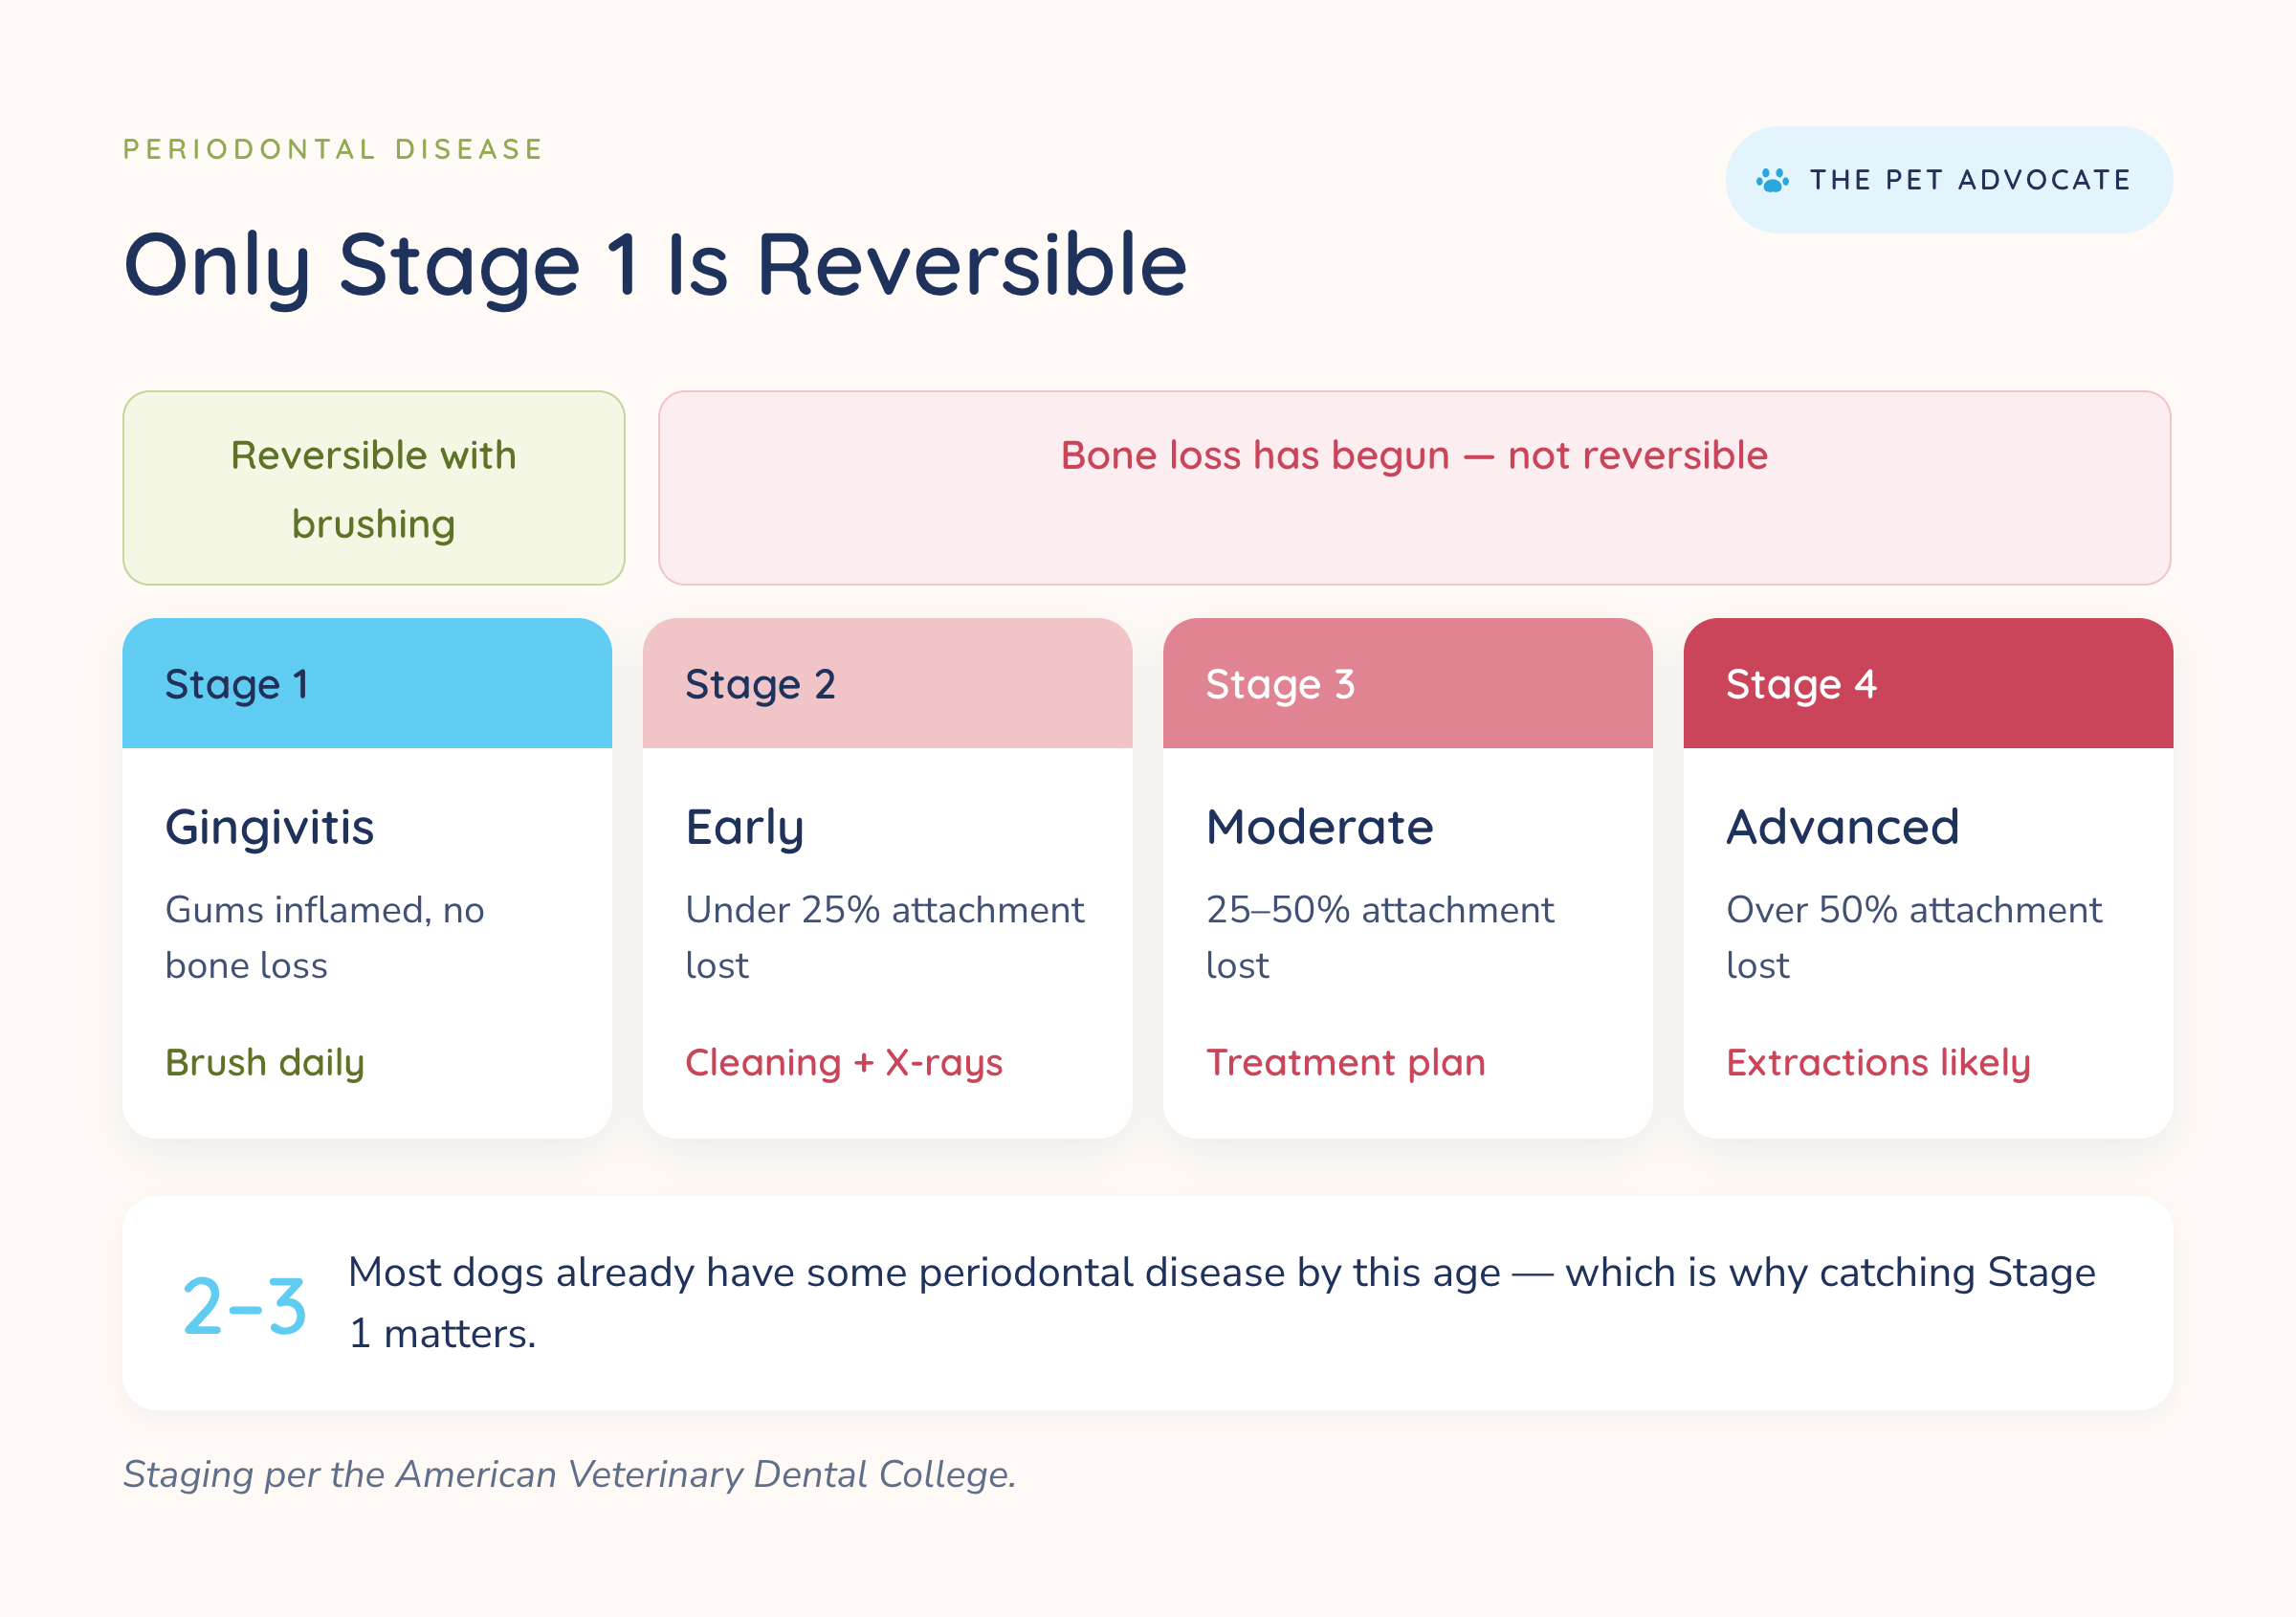2296x1617 pixels.
Task: Click the 'Extractions likely' action
Action: coord(1878,1063)
